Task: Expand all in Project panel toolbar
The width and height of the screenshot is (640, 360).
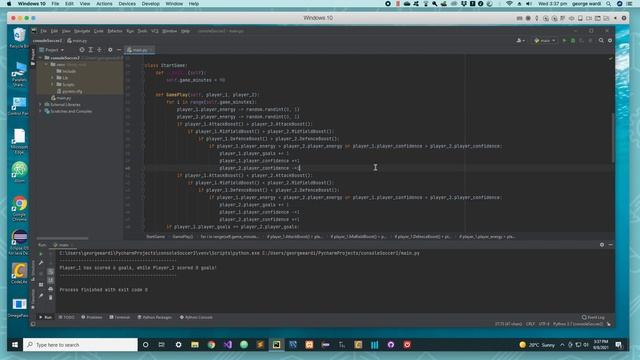Action: tap(91, 50)
